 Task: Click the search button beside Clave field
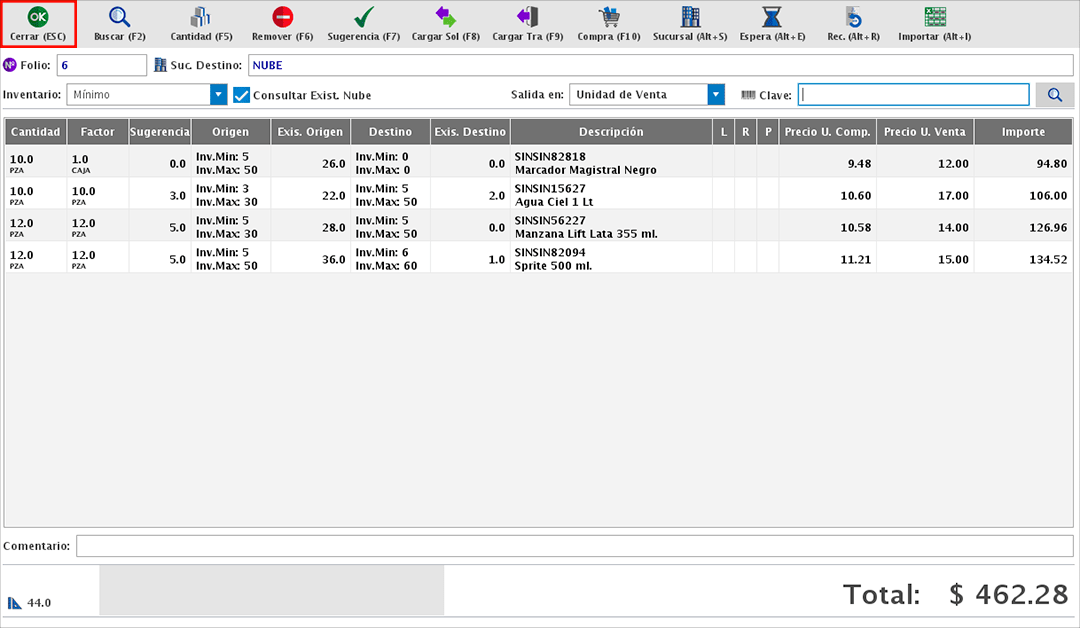(x=1054, y=95)
